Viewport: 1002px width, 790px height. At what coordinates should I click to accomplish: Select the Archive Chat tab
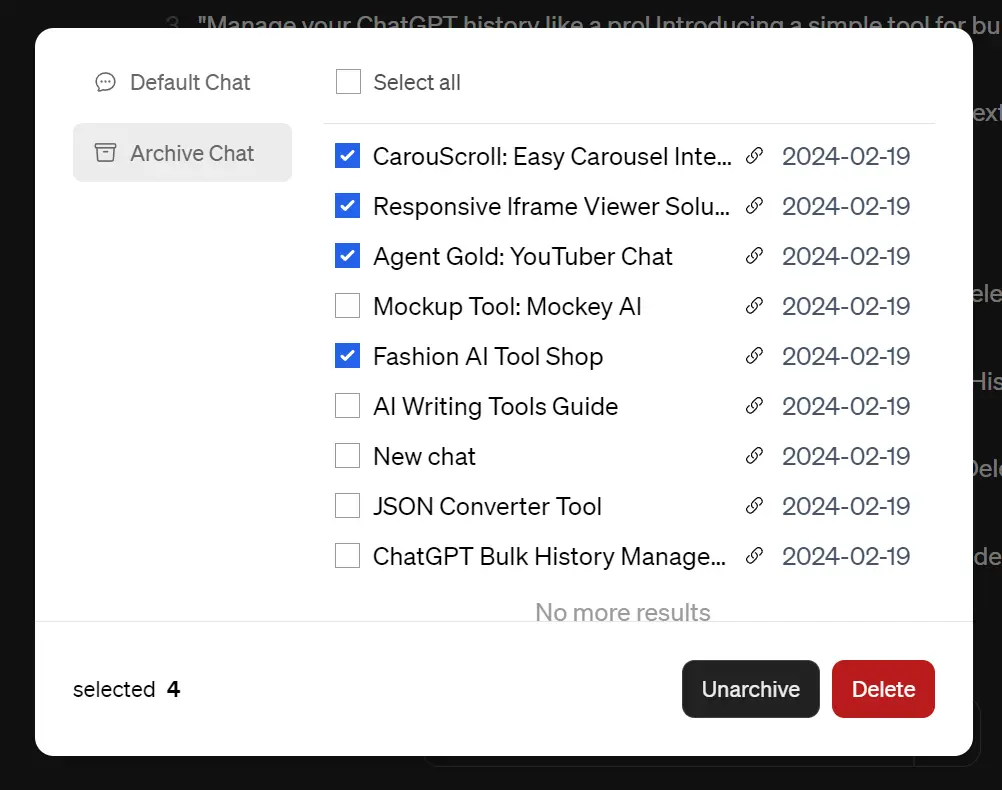182,152
